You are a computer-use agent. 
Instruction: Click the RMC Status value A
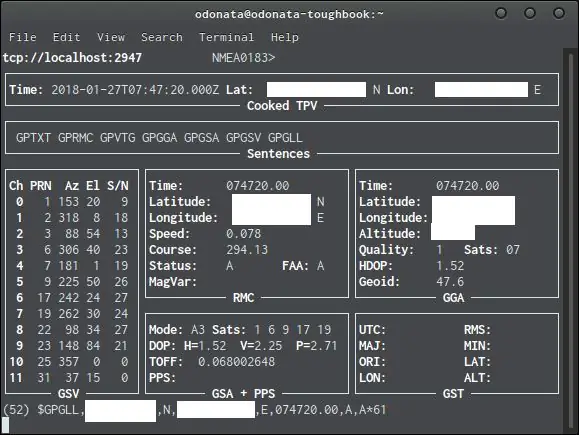coord(230,266)
